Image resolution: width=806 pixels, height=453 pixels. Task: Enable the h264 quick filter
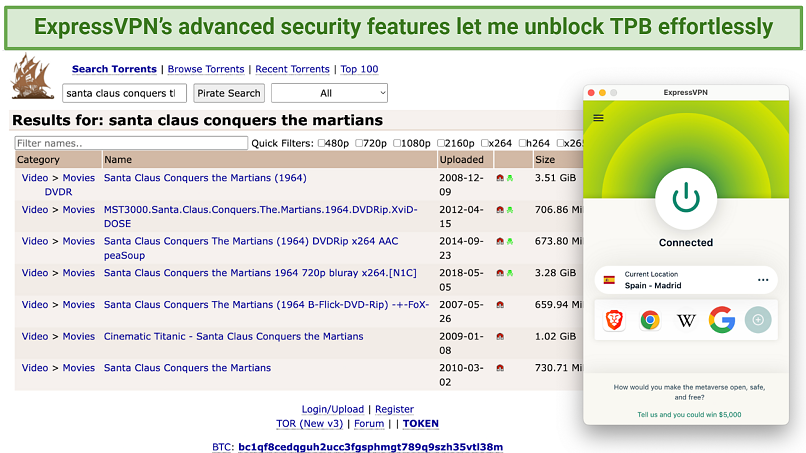tap(523, 143)
